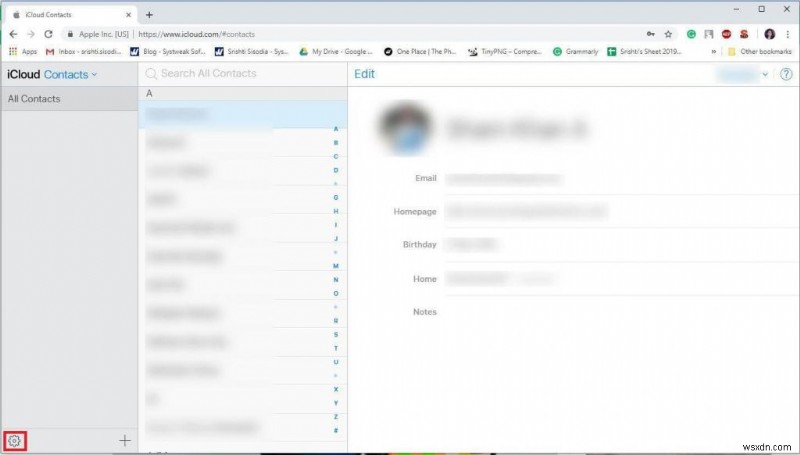The image size is (800, 455).
Task: Jump to letter A in index
Action: pyautogui.click(x=336, y=129)
